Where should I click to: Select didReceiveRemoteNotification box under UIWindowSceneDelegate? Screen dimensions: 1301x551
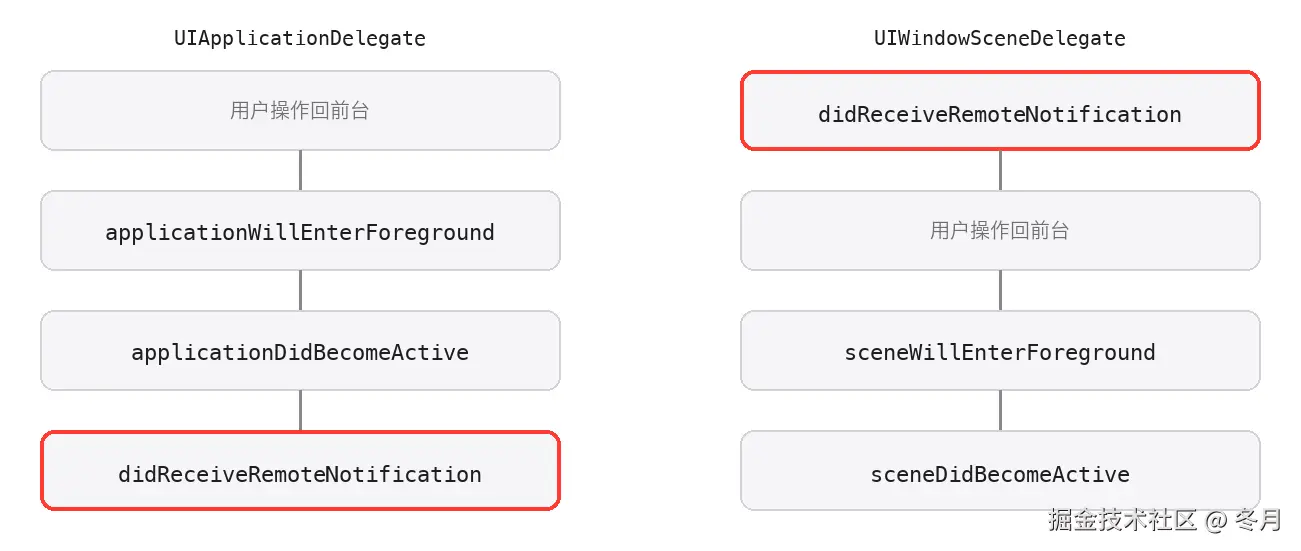coord(1000,110)
